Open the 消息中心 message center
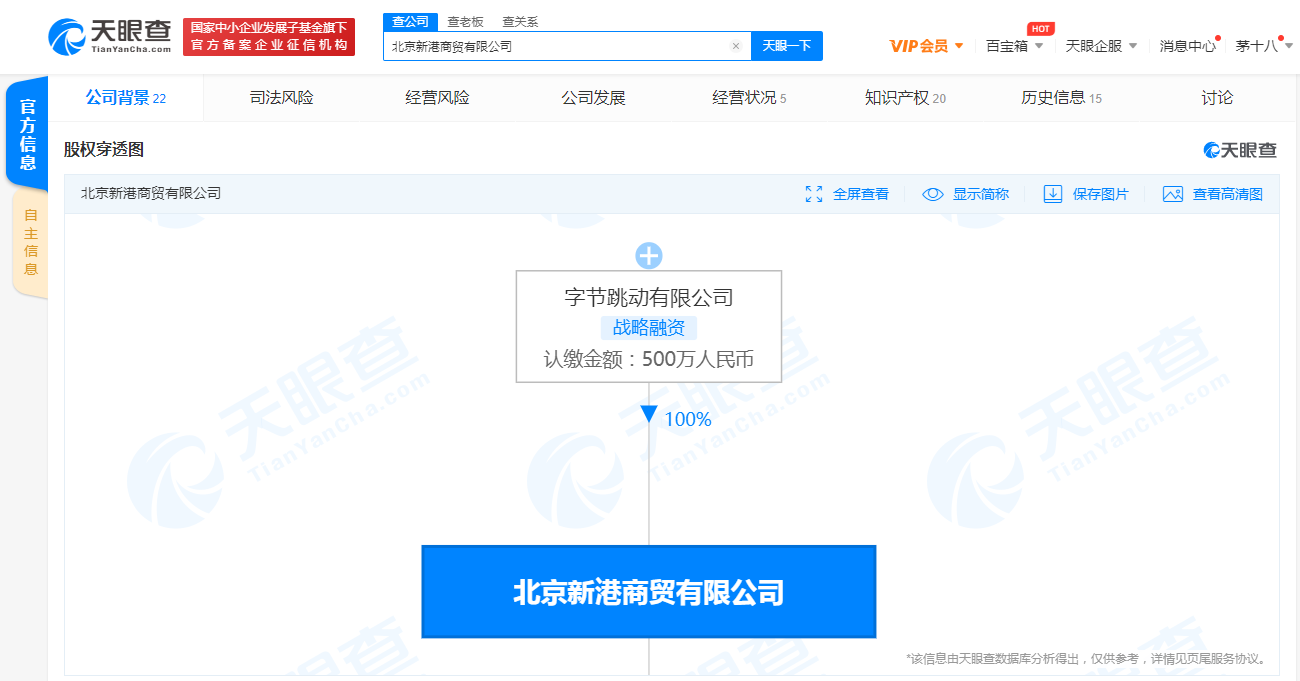1300x681 pixels. [1188, 46]
